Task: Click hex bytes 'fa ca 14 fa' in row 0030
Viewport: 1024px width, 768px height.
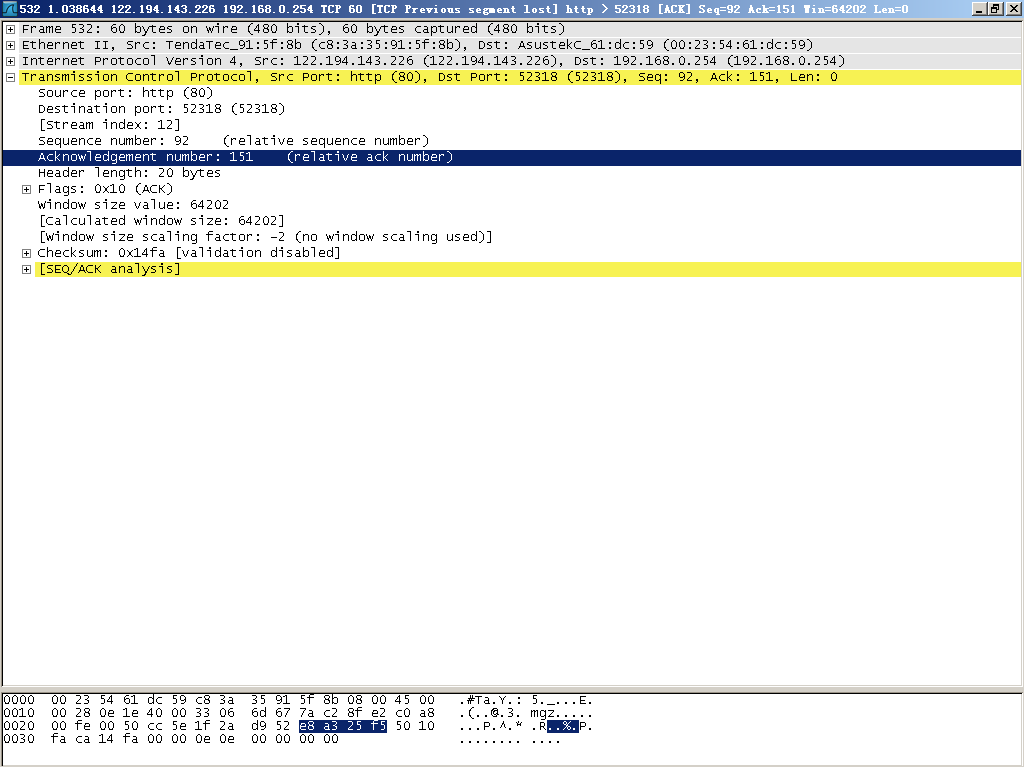Action: tap(95, 740)
